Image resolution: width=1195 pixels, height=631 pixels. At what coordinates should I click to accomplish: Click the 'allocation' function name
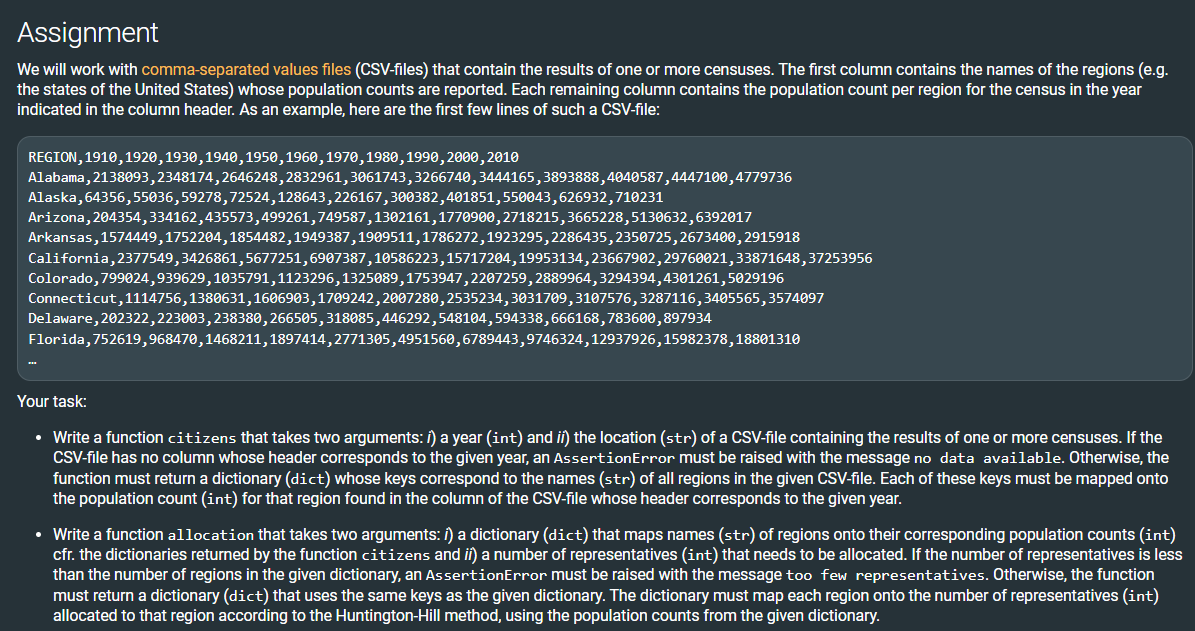(x=210, y=535)
